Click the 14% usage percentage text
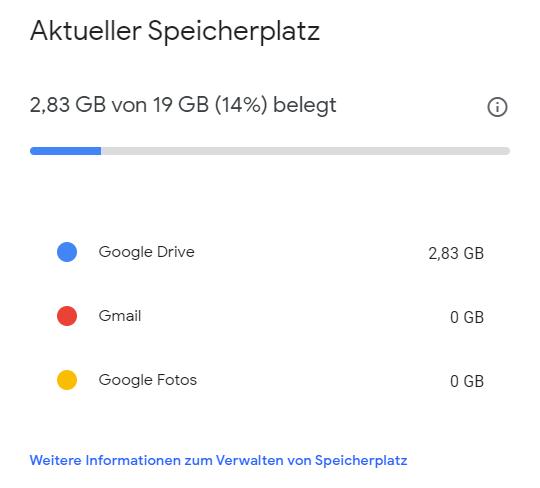Image resolution: width=540 pixels, height=488 pixels. tap(241, 105)
